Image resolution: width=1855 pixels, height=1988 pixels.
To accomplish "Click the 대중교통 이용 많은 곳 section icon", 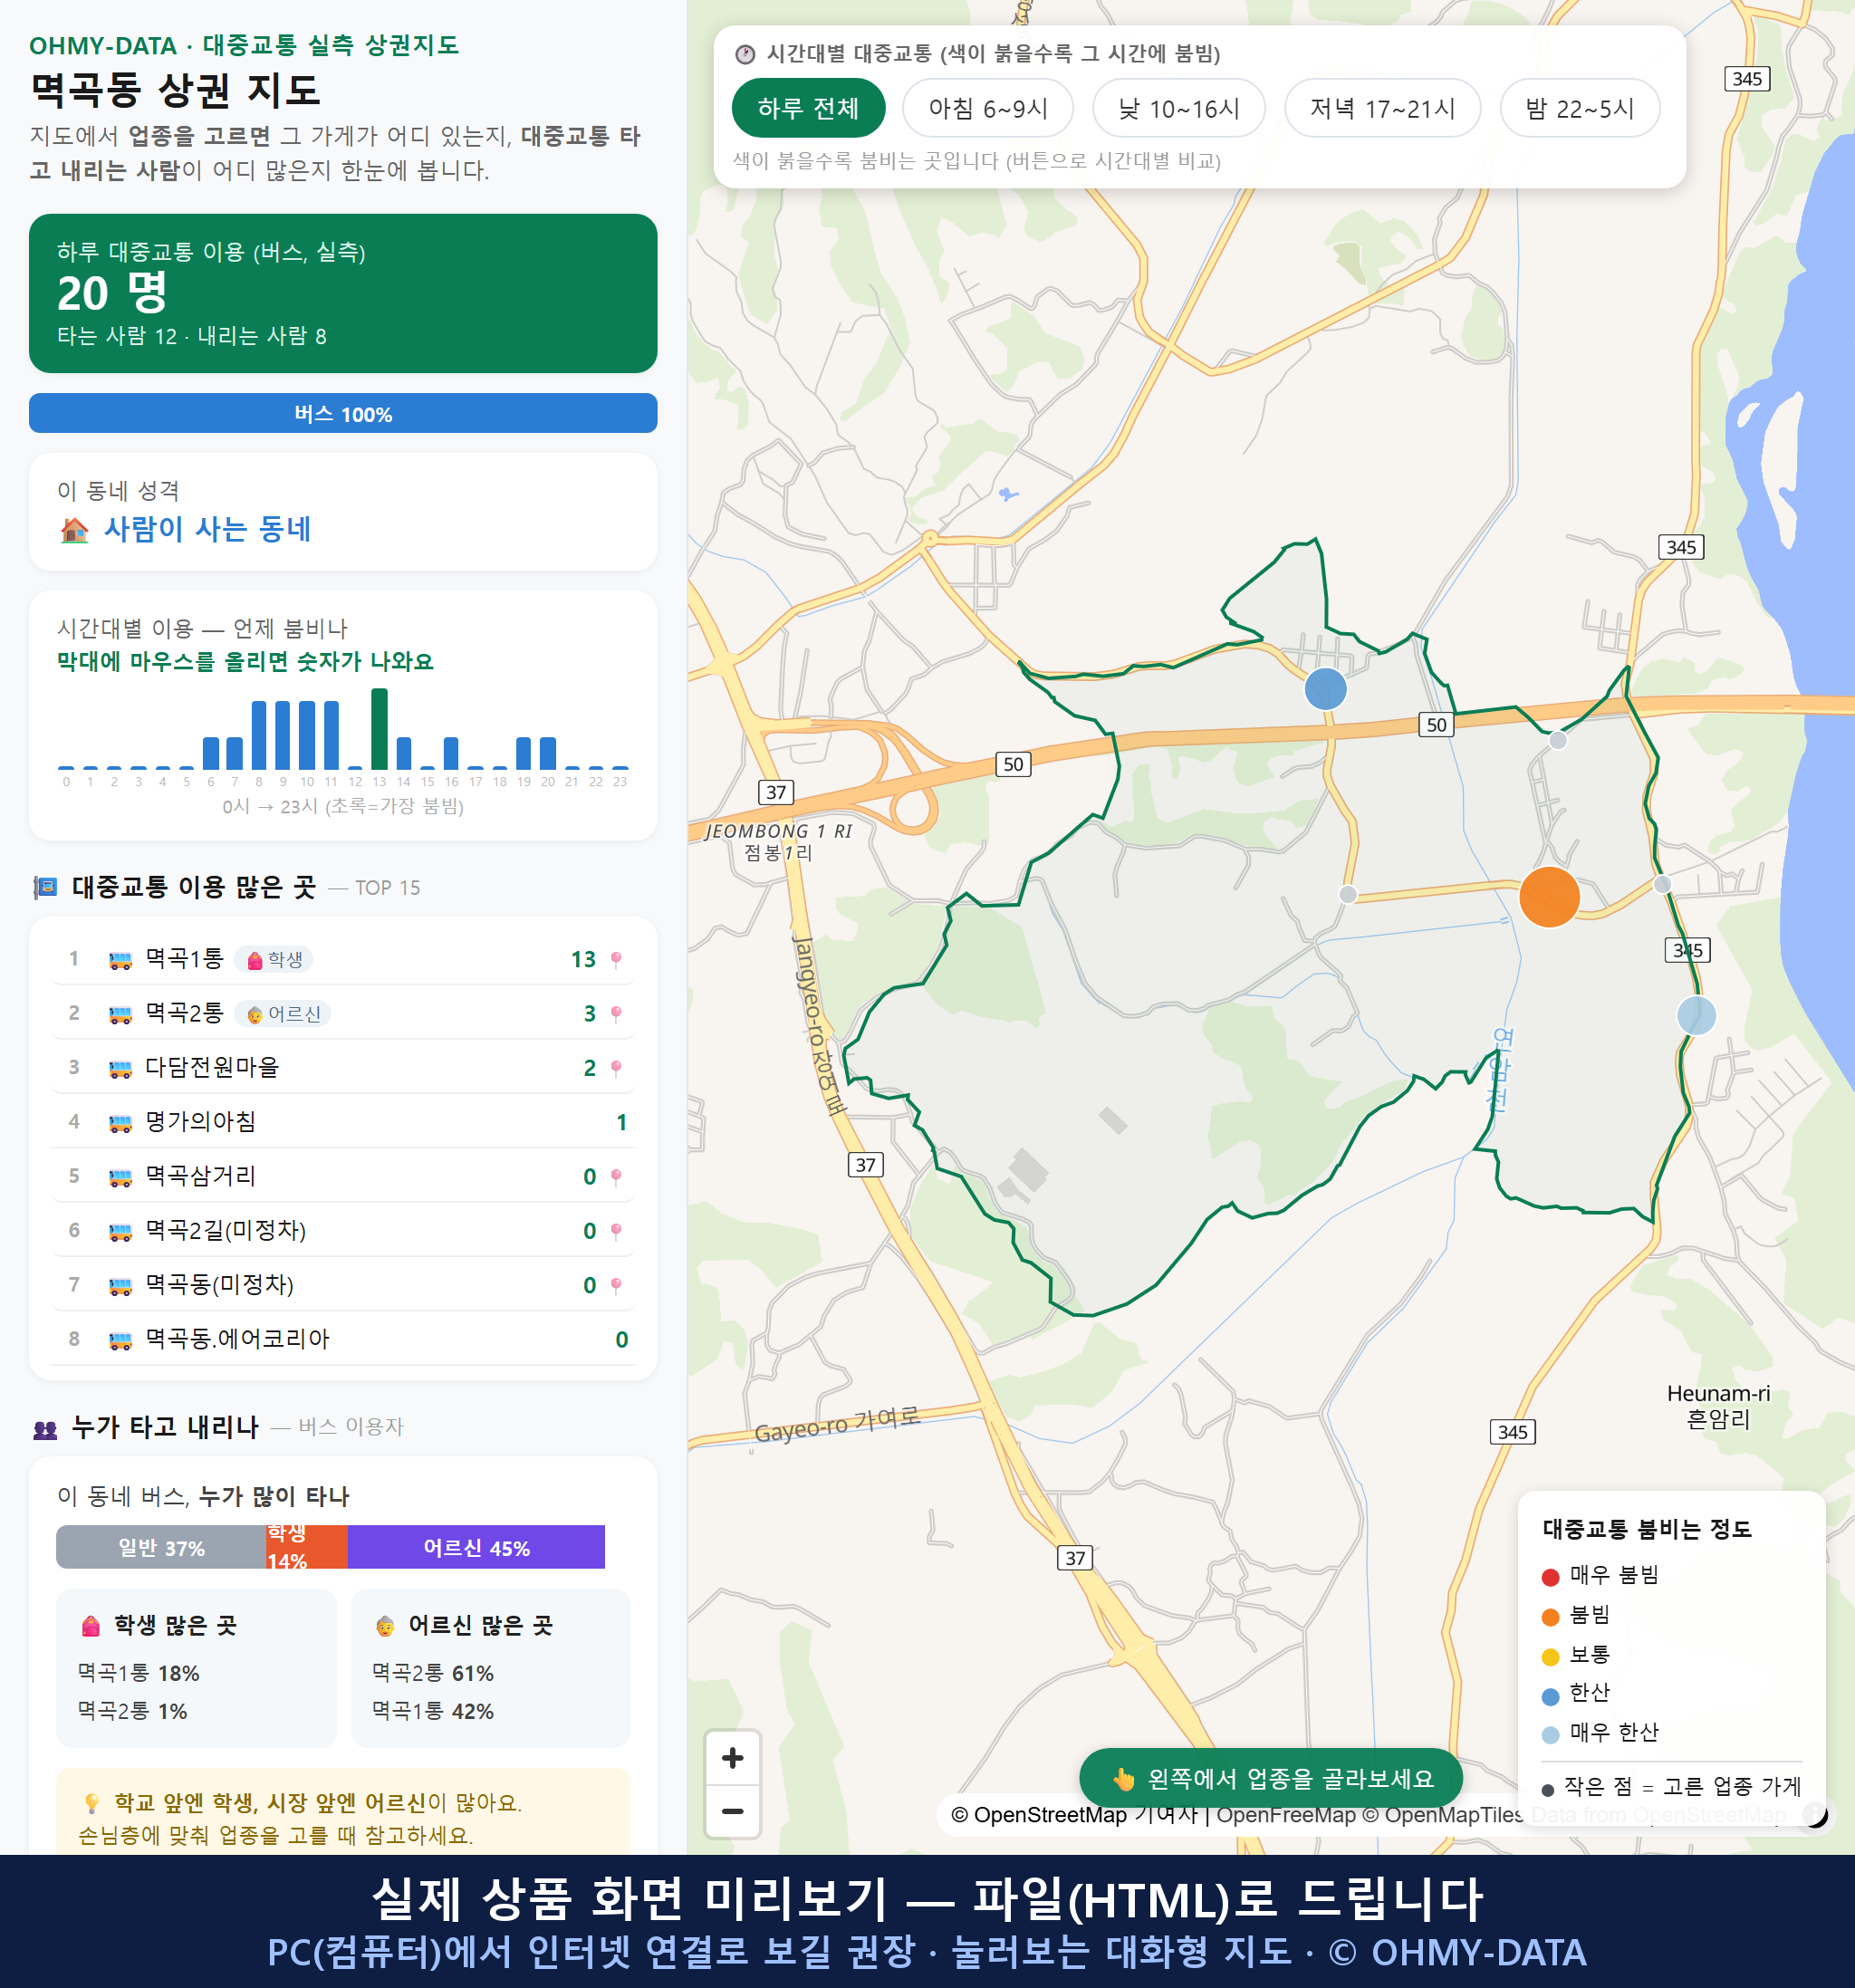I will [x=46, y=887].
